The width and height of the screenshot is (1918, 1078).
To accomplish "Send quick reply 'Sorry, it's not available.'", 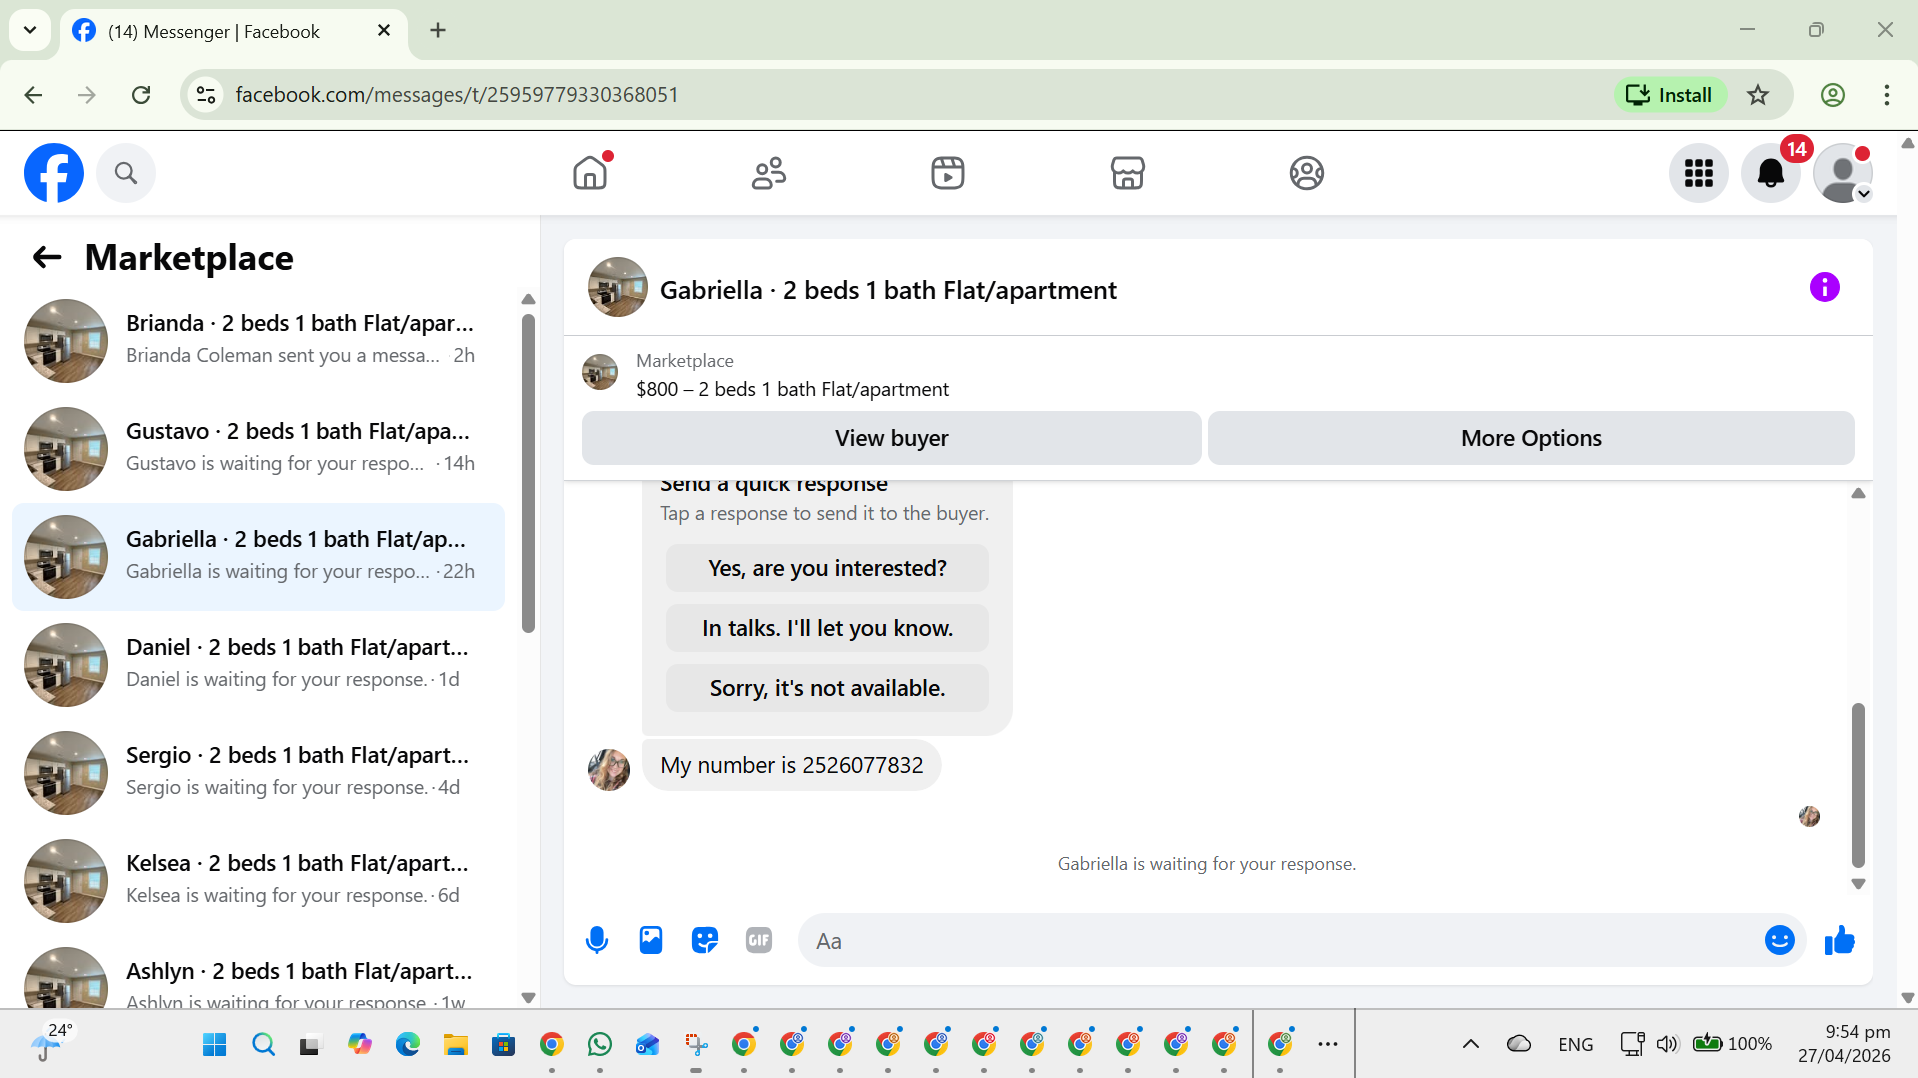I will (827, 688).
